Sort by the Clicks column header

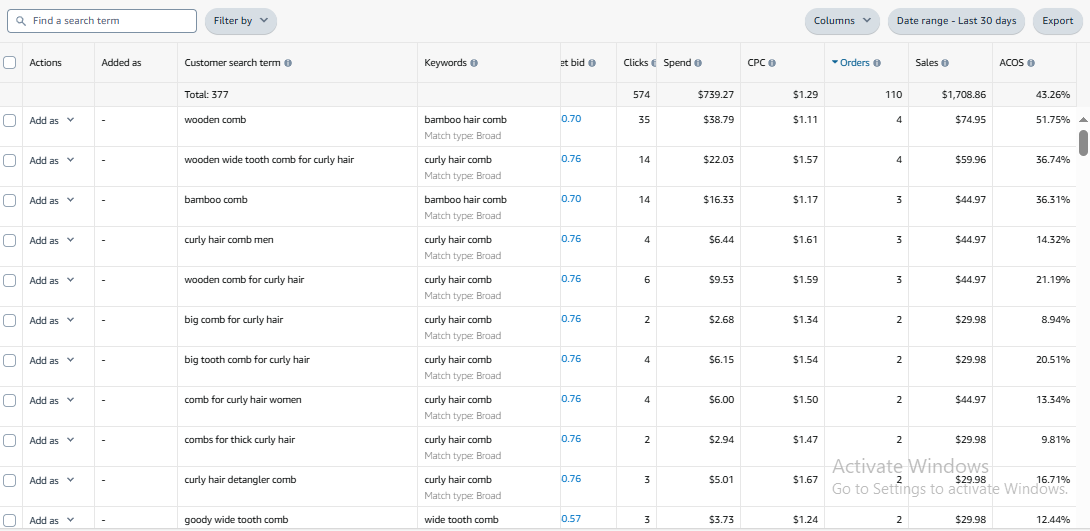pyautogui.click(x=636, y=63)
